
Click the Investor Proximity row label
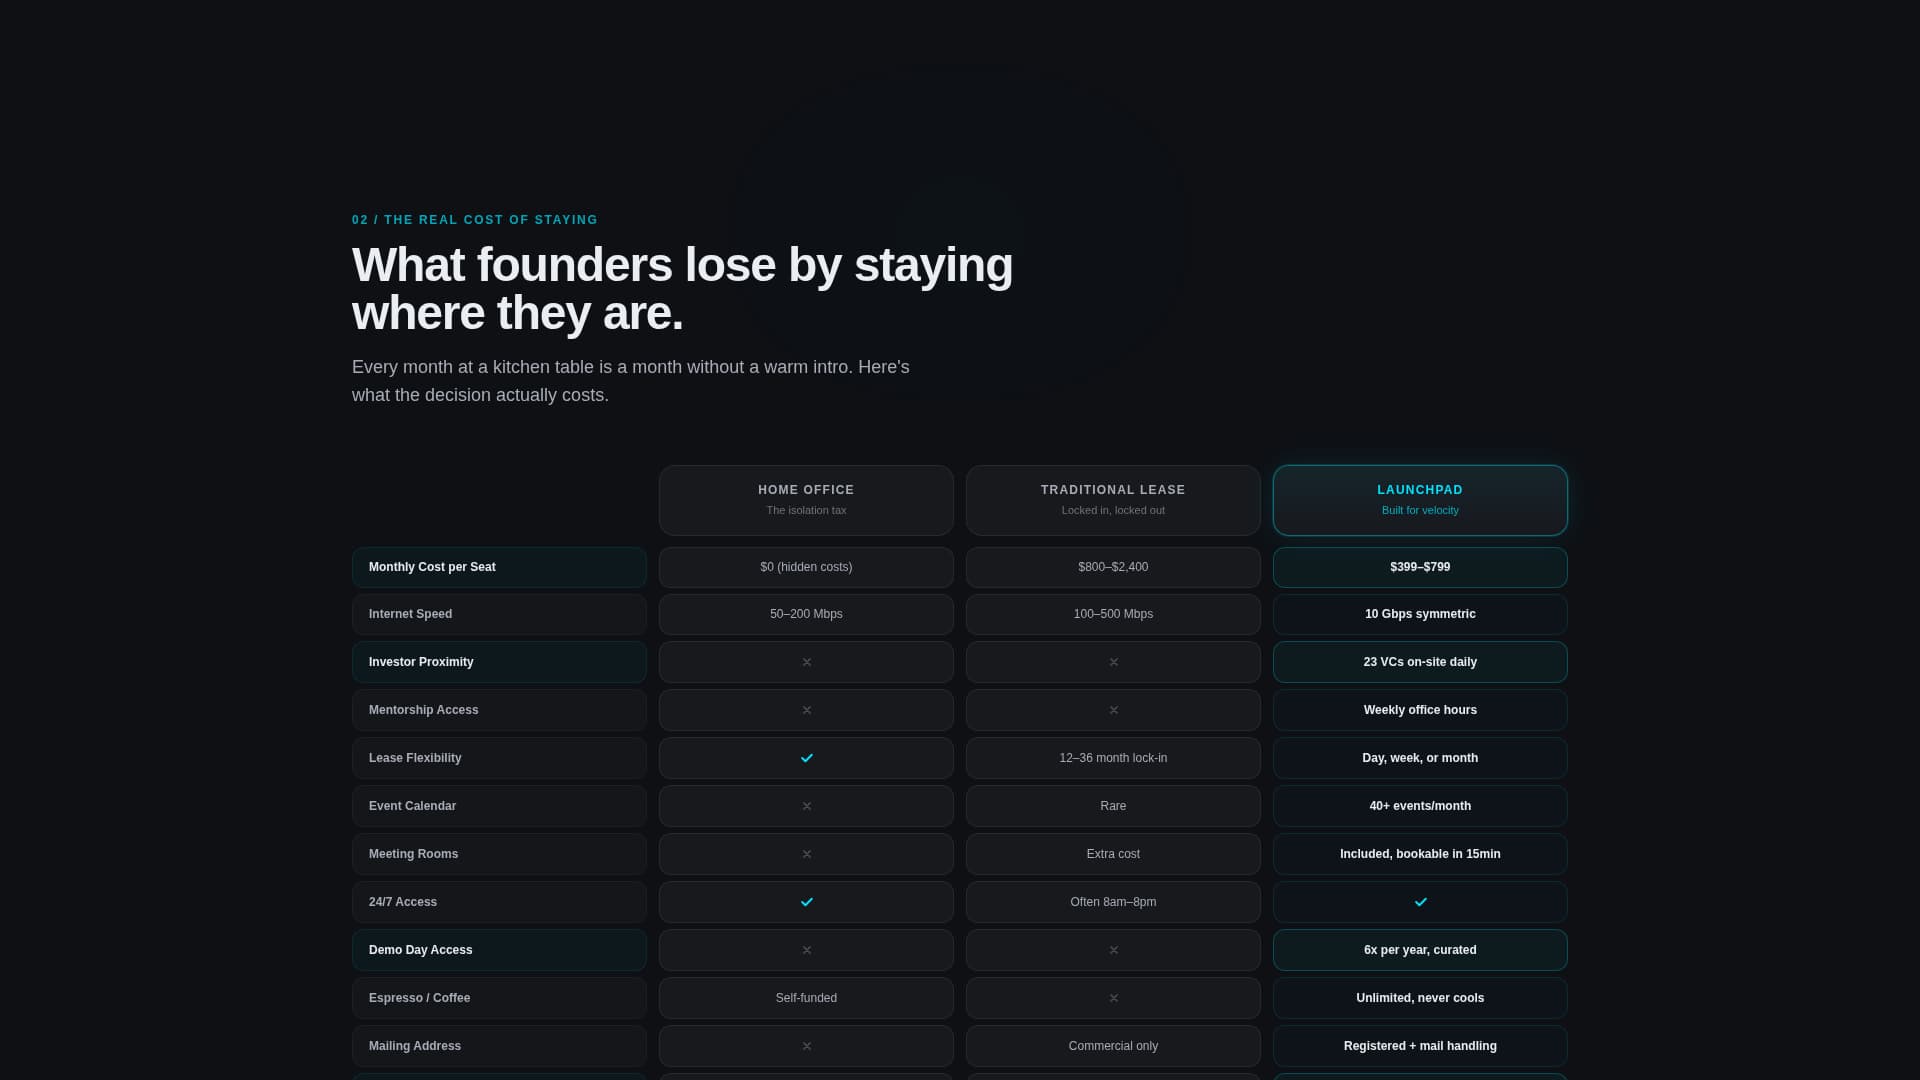(499, 662)
